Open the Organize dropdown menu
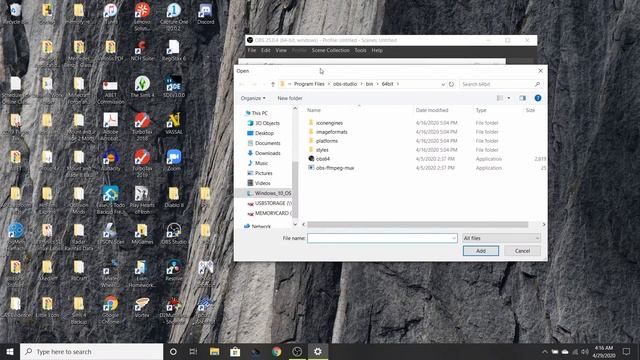Image resolution: width=640 pixels, height=360 pixels. pyautogui.click(x=253, y=98)
